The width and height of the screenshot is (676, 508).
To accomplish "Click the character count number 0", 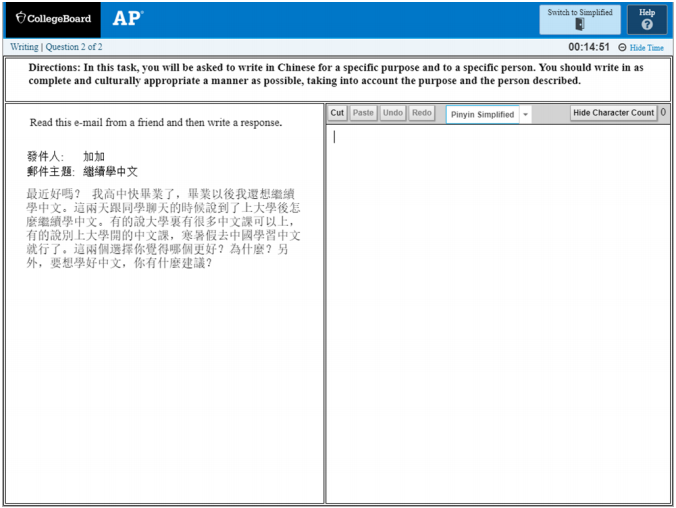I will click(664, 113).
